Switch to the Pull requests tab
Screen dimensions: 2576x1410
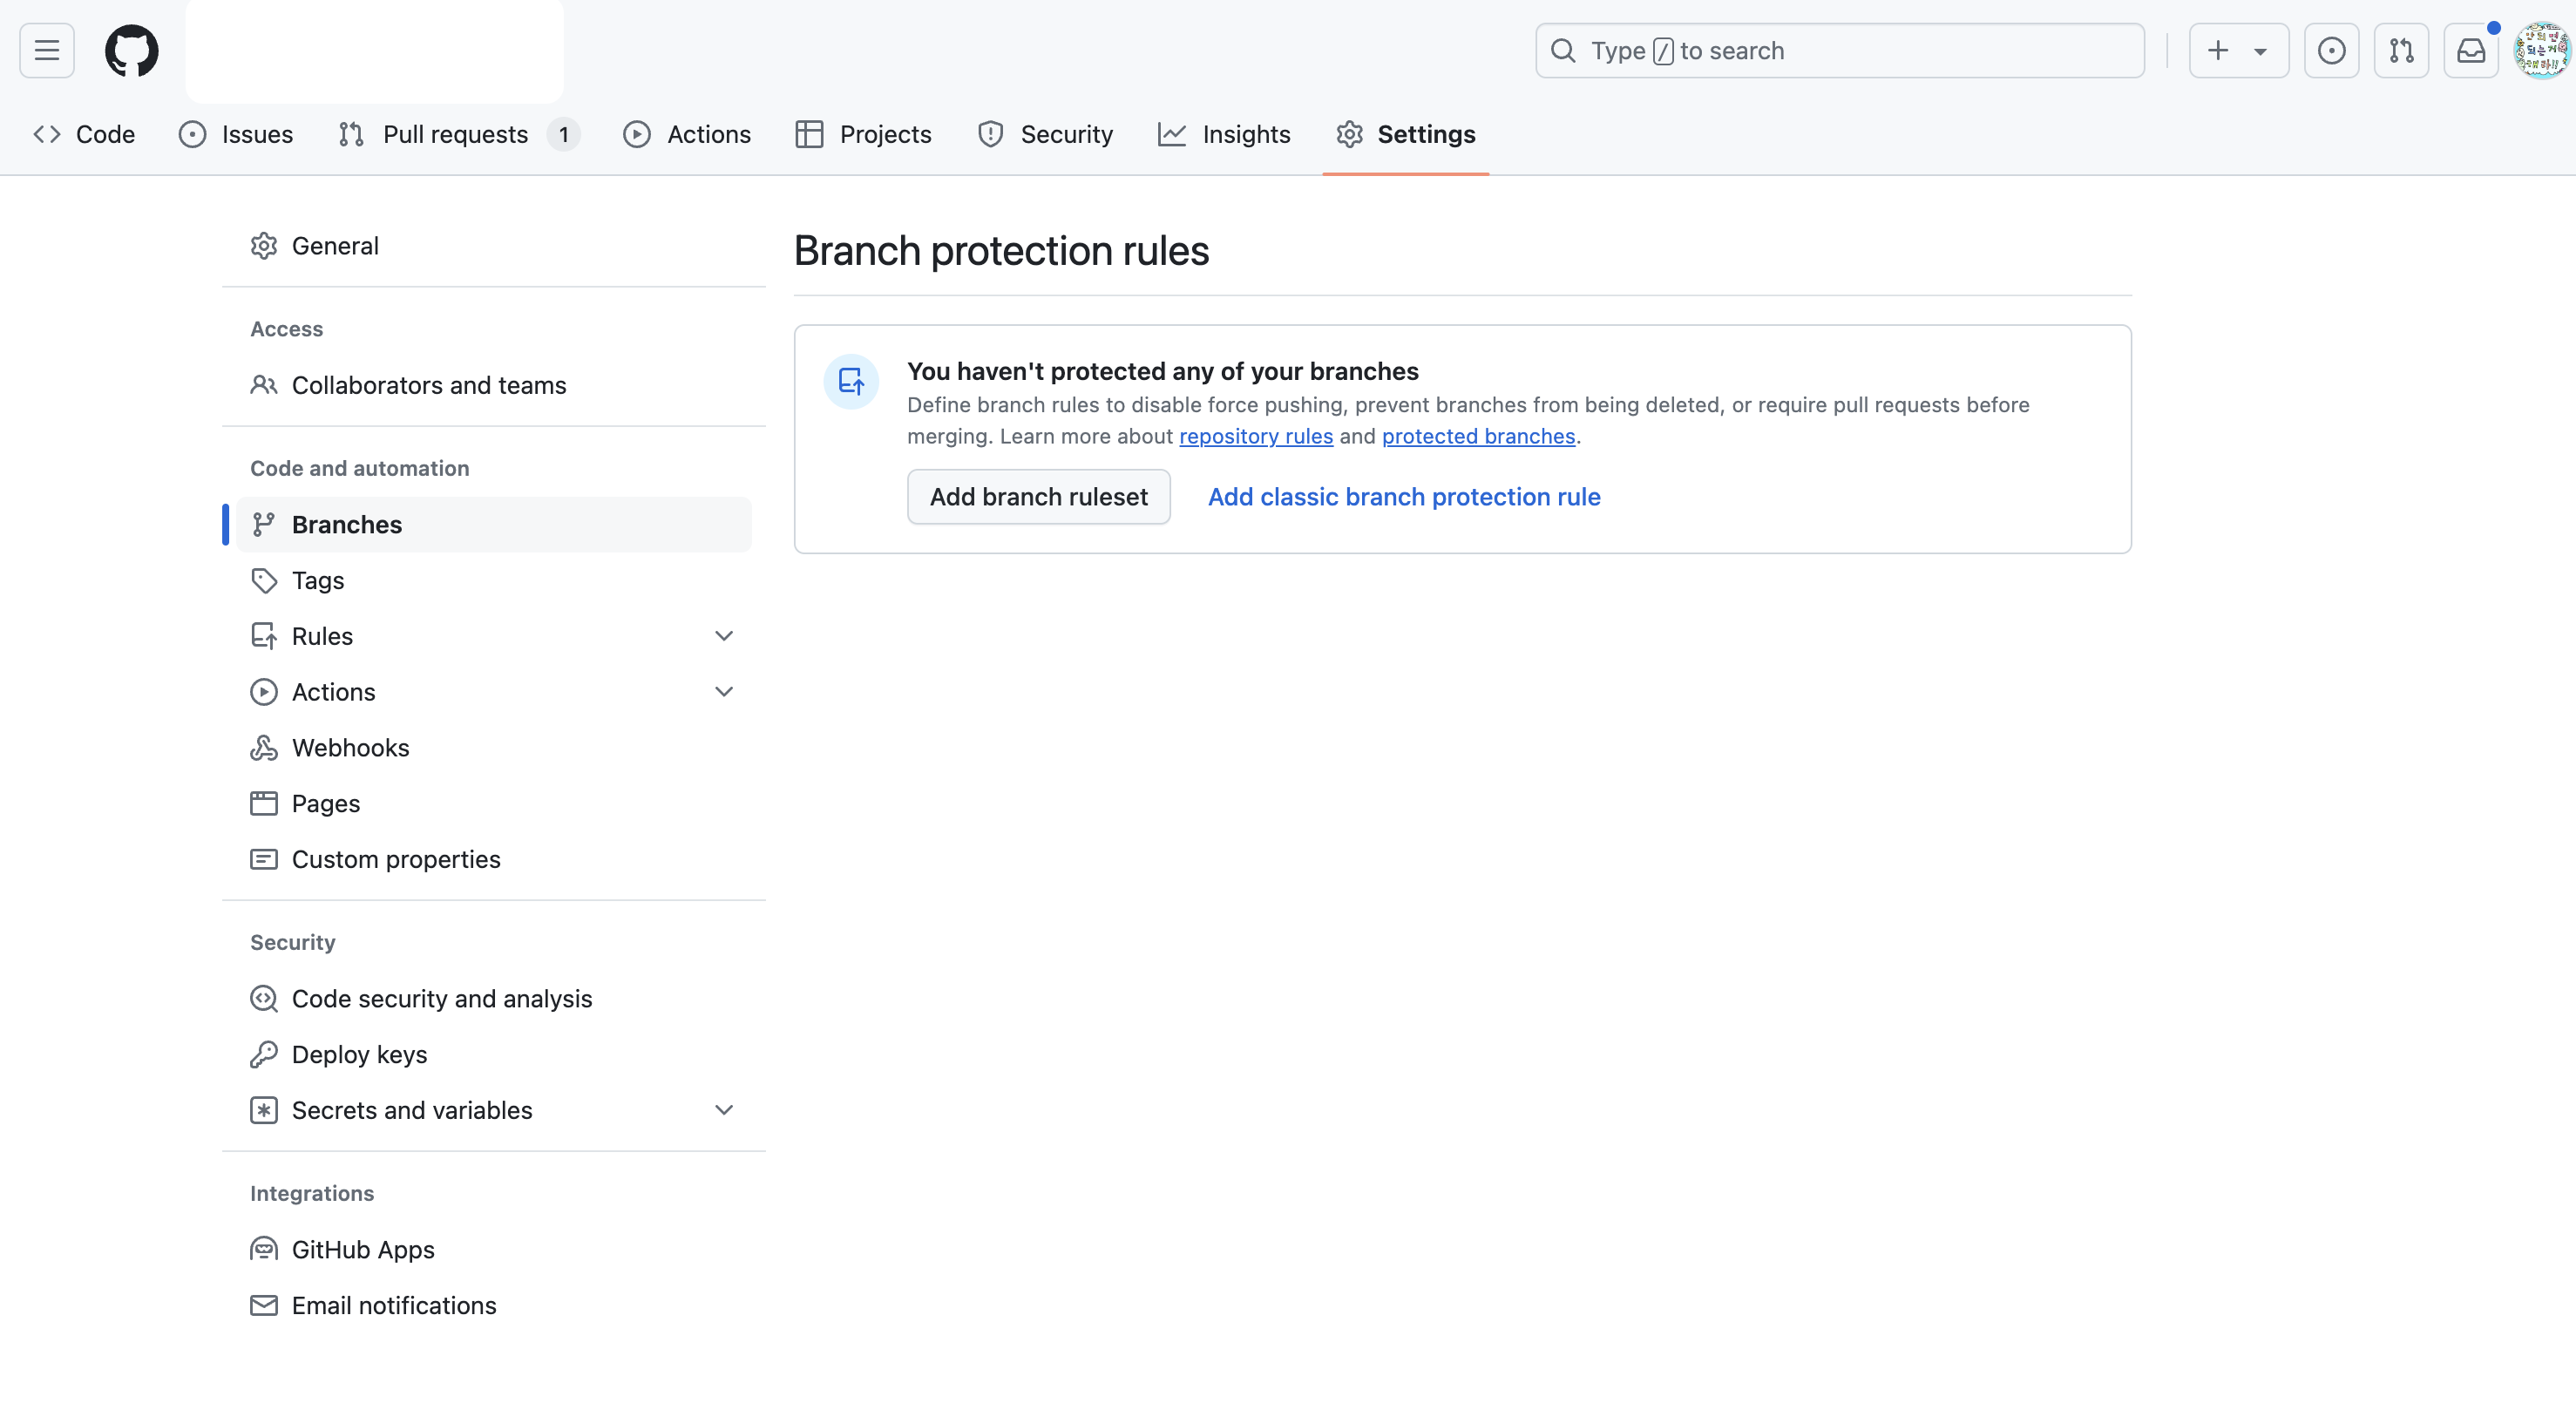click(455, 134)
